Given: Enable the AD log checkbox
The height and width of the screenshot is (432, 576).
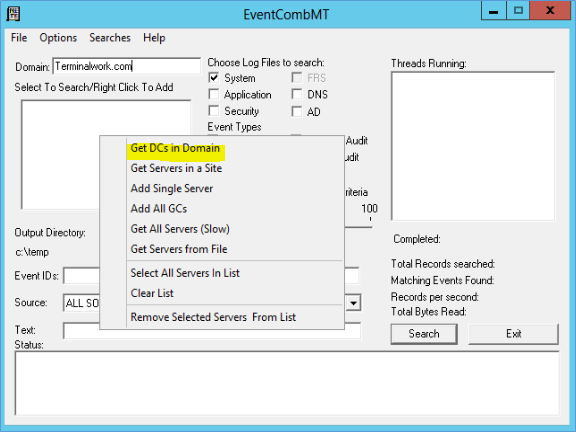Looking at the screenshot, I should 296,111.
